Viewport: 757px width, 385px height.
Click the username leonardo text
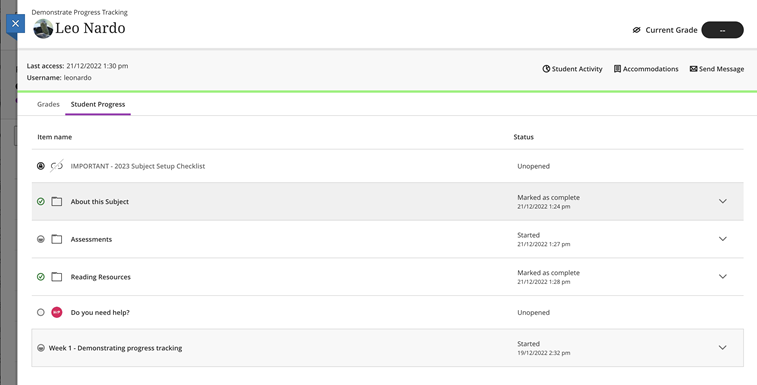point(77,78)
